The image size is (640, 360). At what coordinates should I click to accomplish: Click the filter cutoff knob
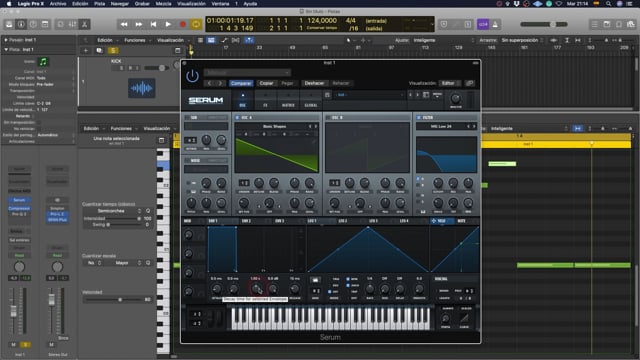pos(438,183)
